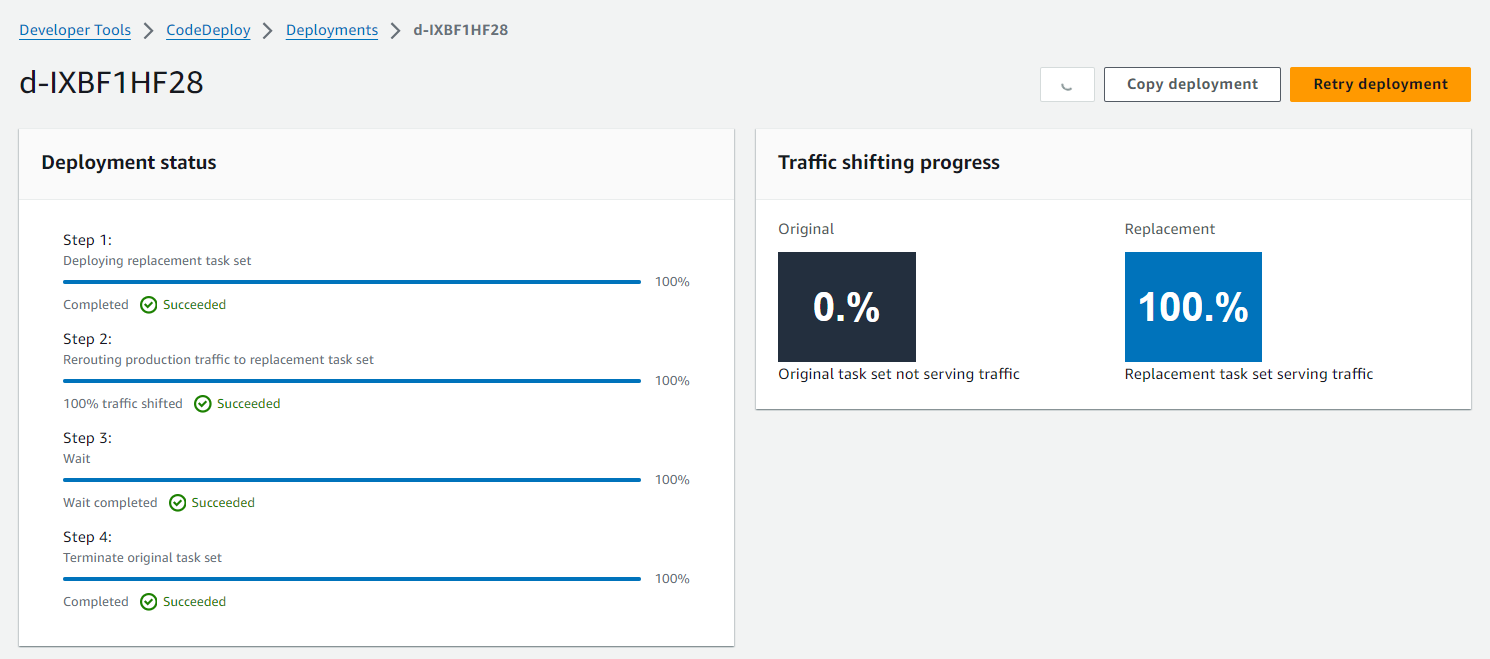
Task: Click the Traffic shifting progress heading
Action: click(889, 163)
